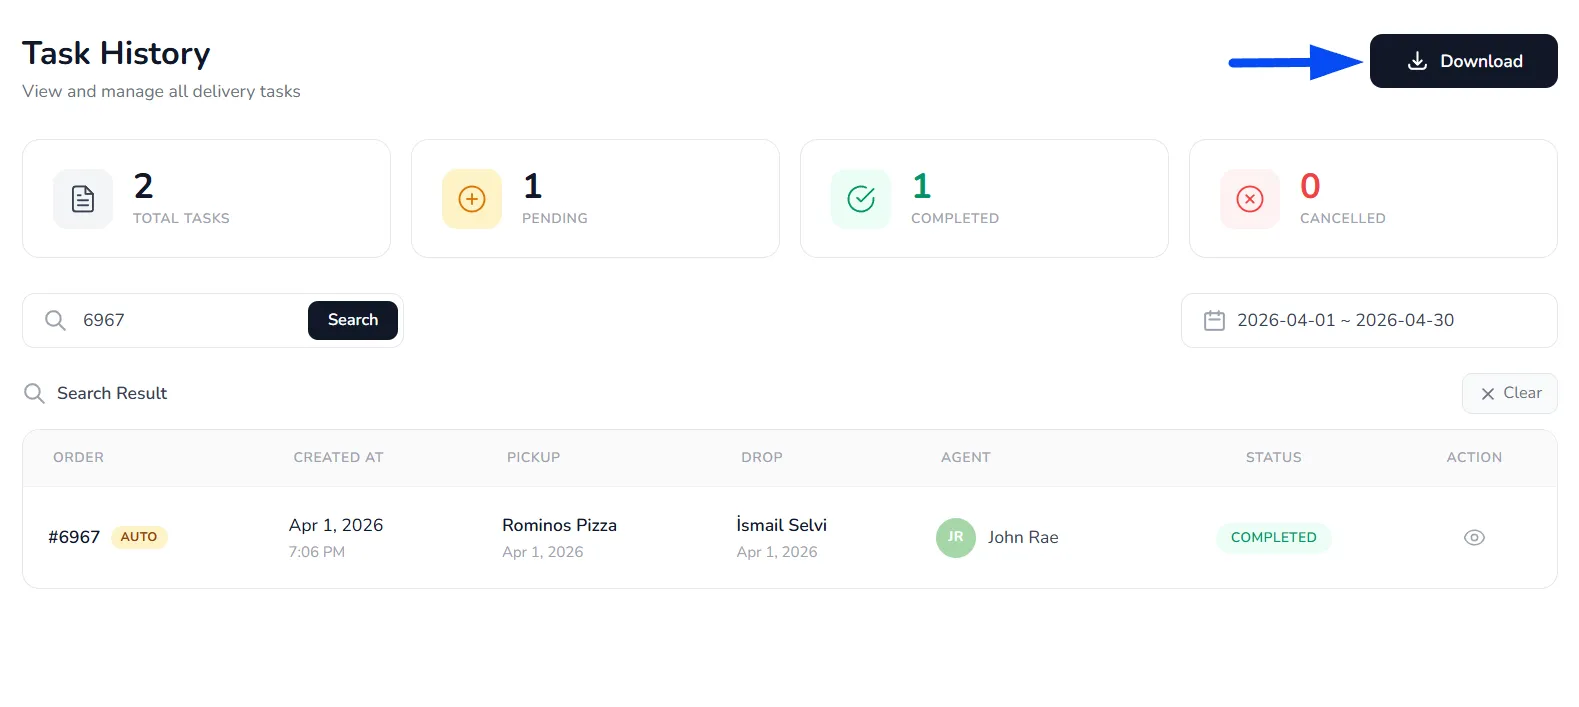Open the date range picker
Image resolution: width=1579 pixels, height=707 pixels.
click(x=1369, y=320)
